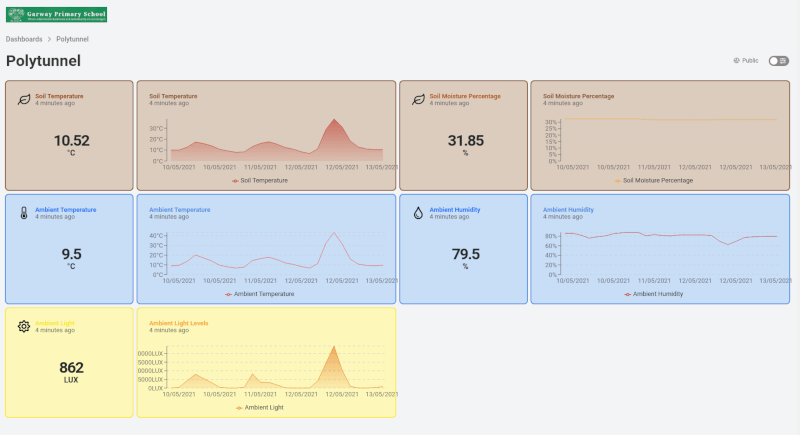Screen dimensions: 800x435
Task: Click the Soil Temperature chart title
Action: pyautogui.click(x=173, y=96)
